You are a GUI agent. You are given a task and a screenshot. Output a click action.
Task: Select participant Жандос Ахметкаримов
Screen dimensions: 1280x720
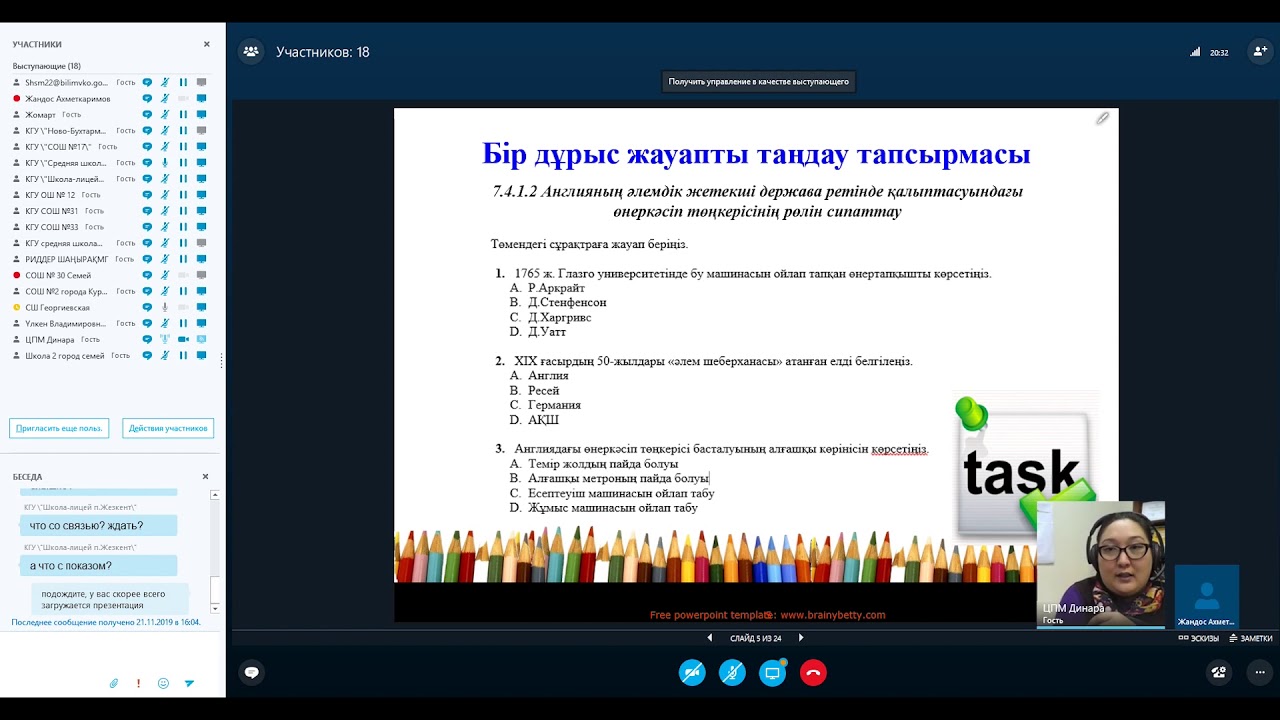68,99
